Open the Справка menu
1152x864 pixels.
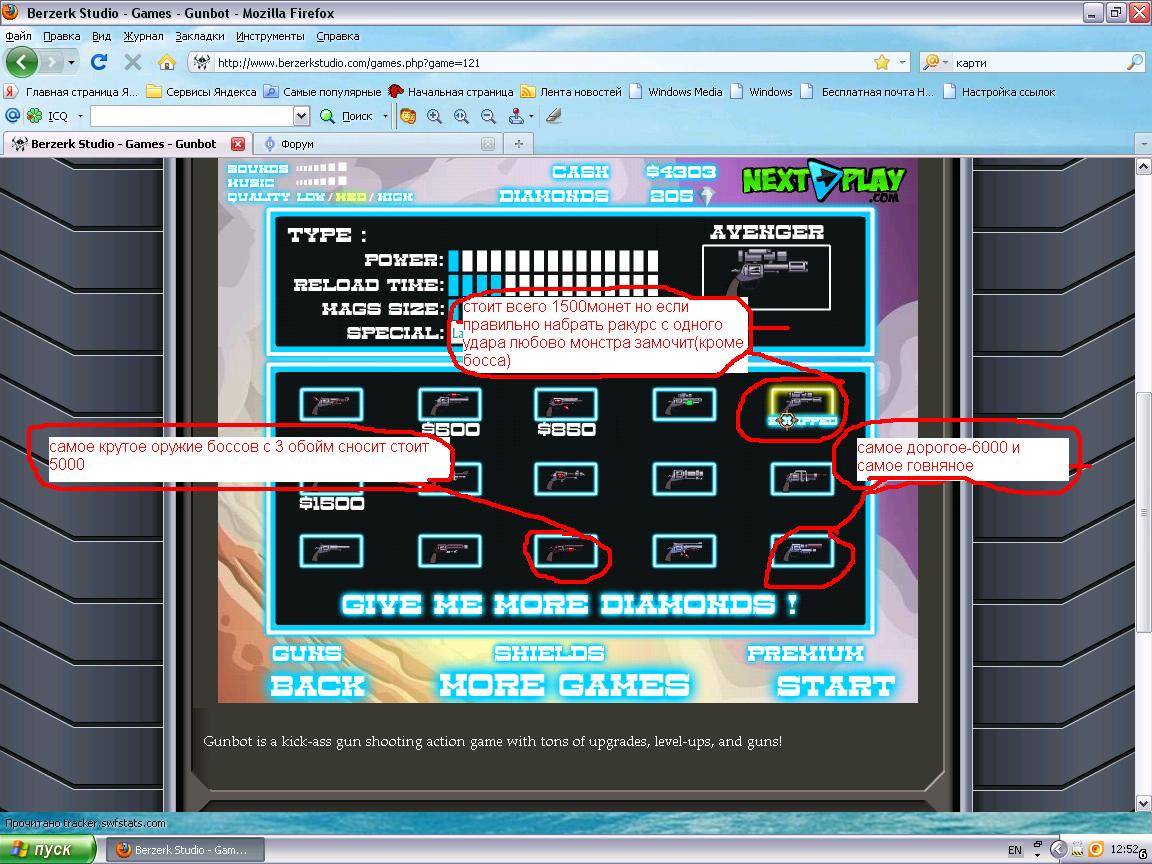[x=337, y=36]
